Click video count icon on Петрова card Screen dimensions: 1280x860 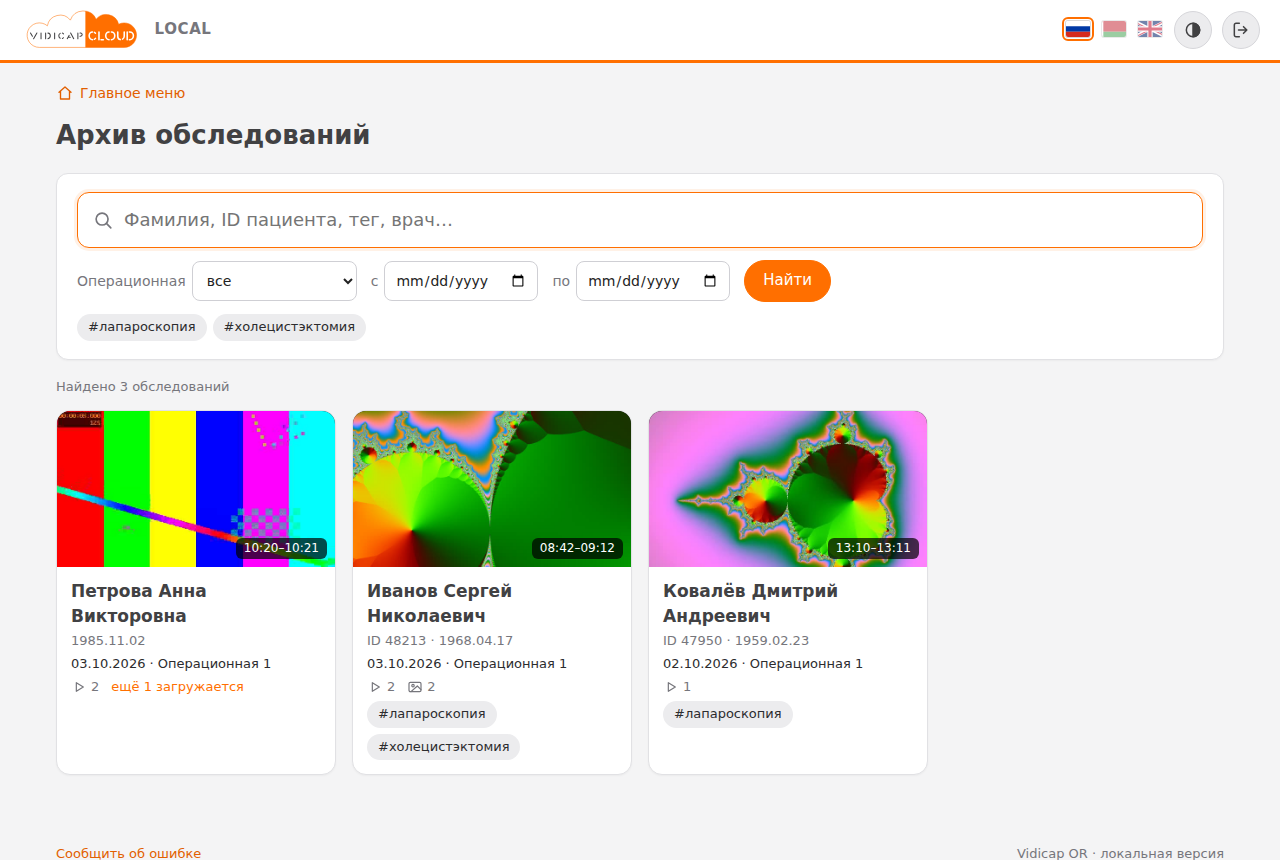[79, 687]
